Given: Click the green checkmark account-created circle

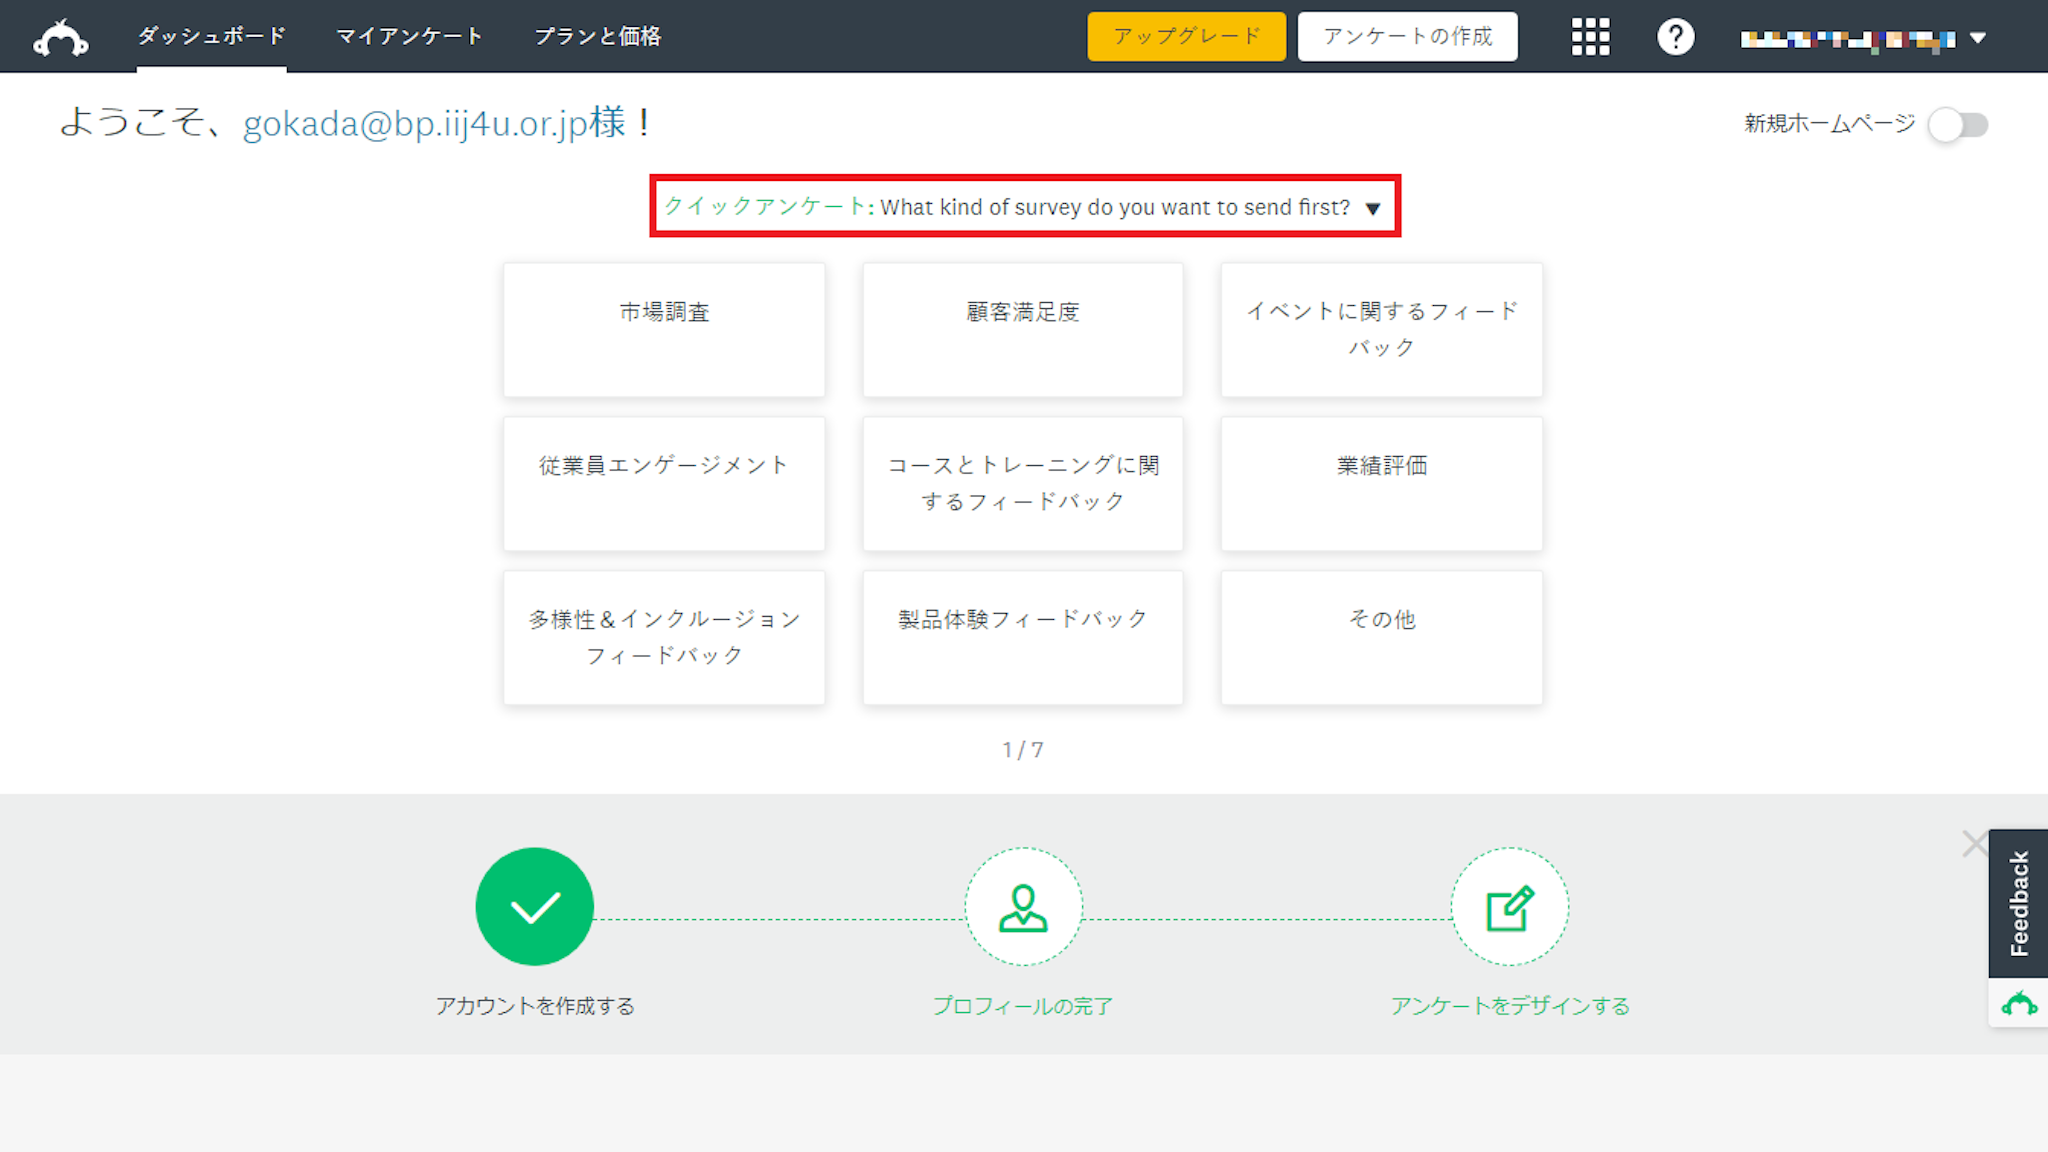Looking at the screenshot, I should tap(534, 906).
